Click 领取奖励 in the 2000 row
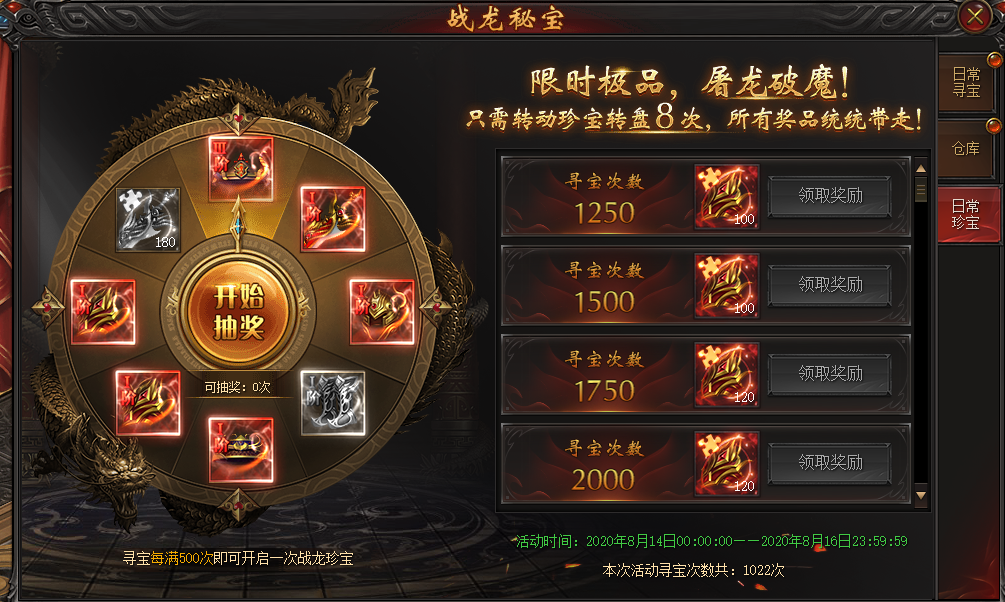The height and width of the screenshot is (602, 1005). click(830, 462)
